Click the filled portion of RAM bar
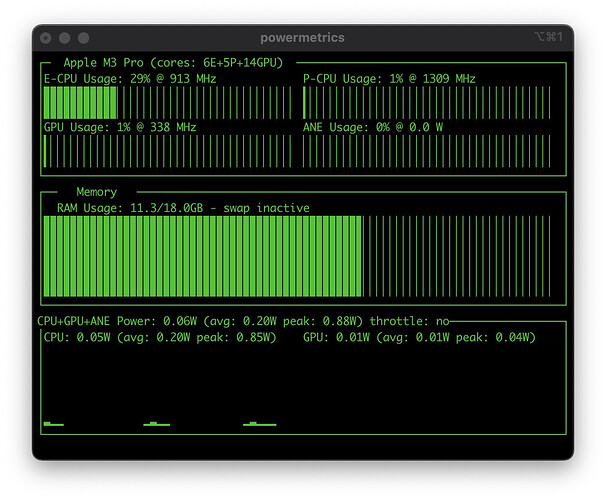Screen dimensions: 606x500 202,256
